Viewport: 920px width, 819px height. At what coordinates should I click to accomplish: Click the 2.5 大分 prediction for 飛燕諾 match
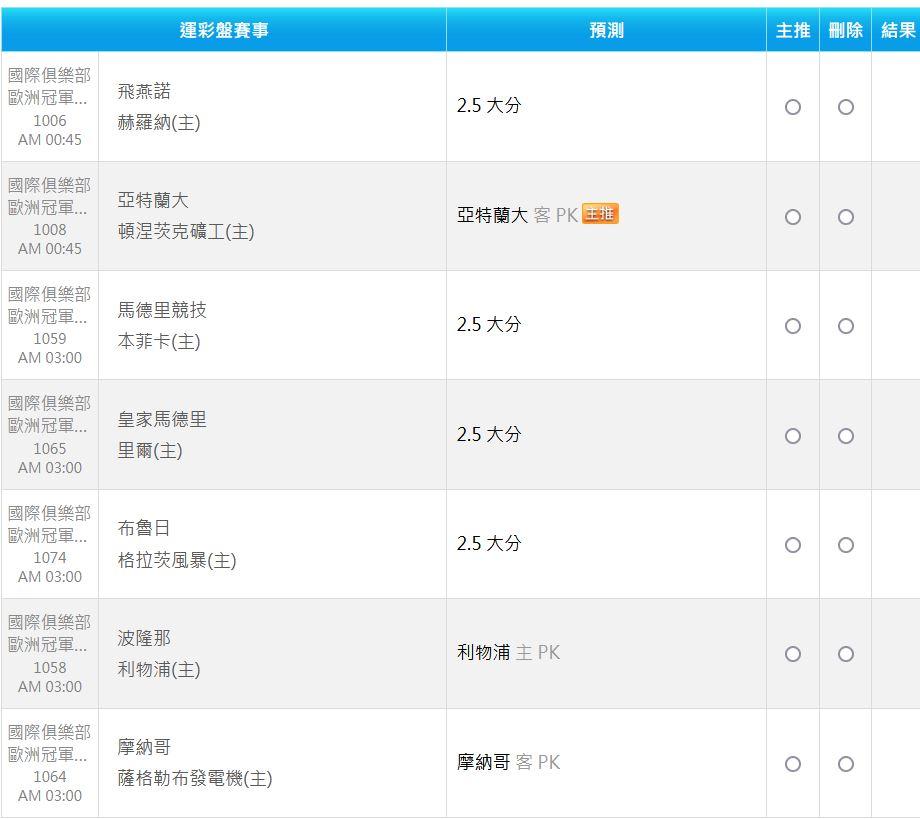(489, 106)
